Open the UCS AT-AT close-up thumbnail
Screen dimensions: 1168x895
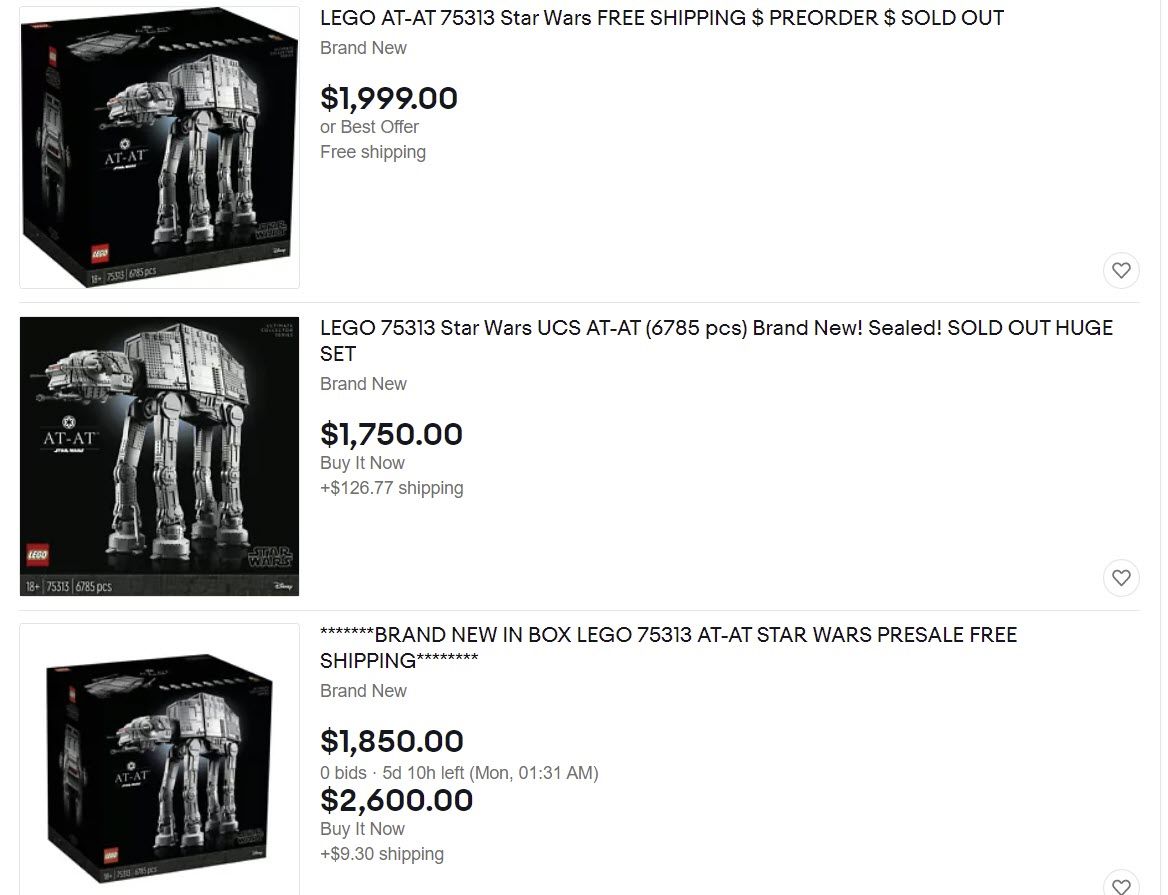tap(159, 456)
